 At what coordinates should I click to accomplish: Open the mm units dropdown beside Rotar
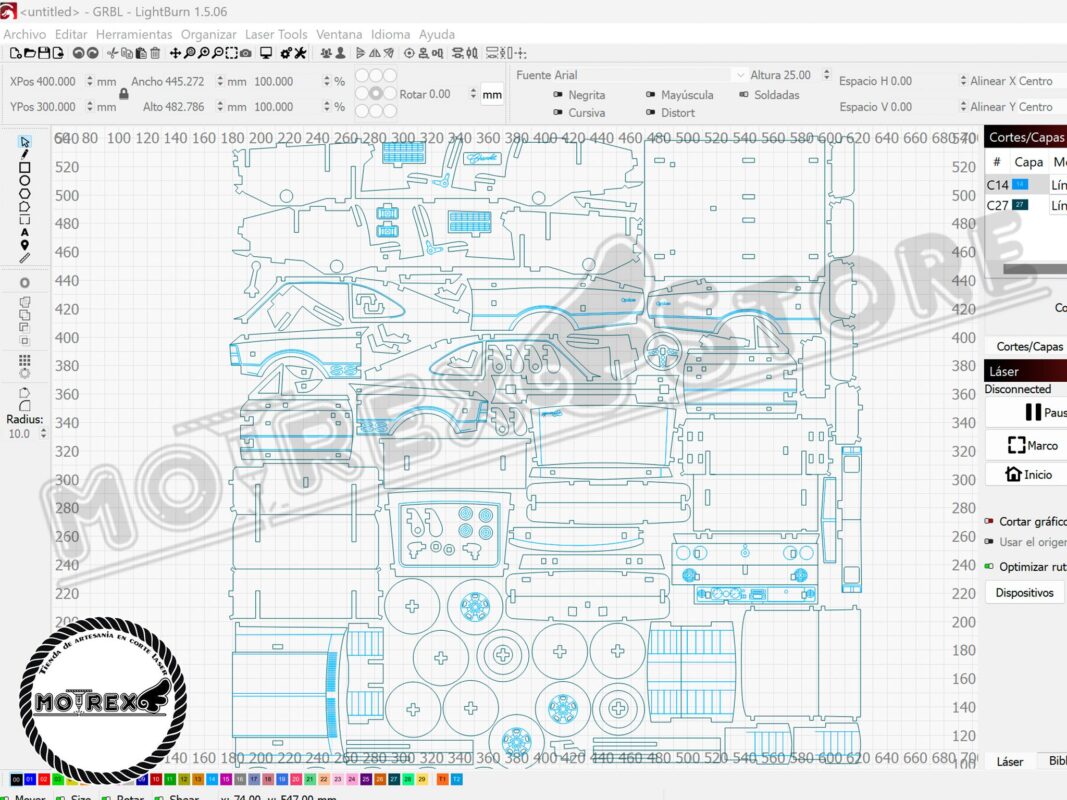[x=492, y=95]
